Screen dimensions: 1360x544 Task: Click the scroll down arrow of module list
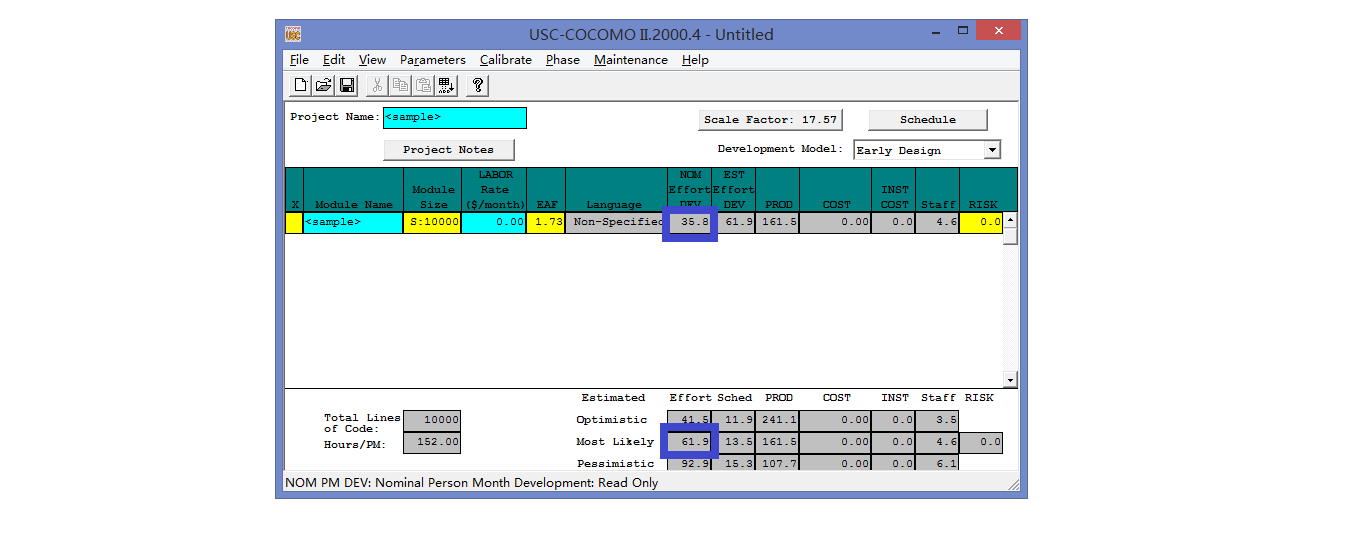tap(1010, 380)
